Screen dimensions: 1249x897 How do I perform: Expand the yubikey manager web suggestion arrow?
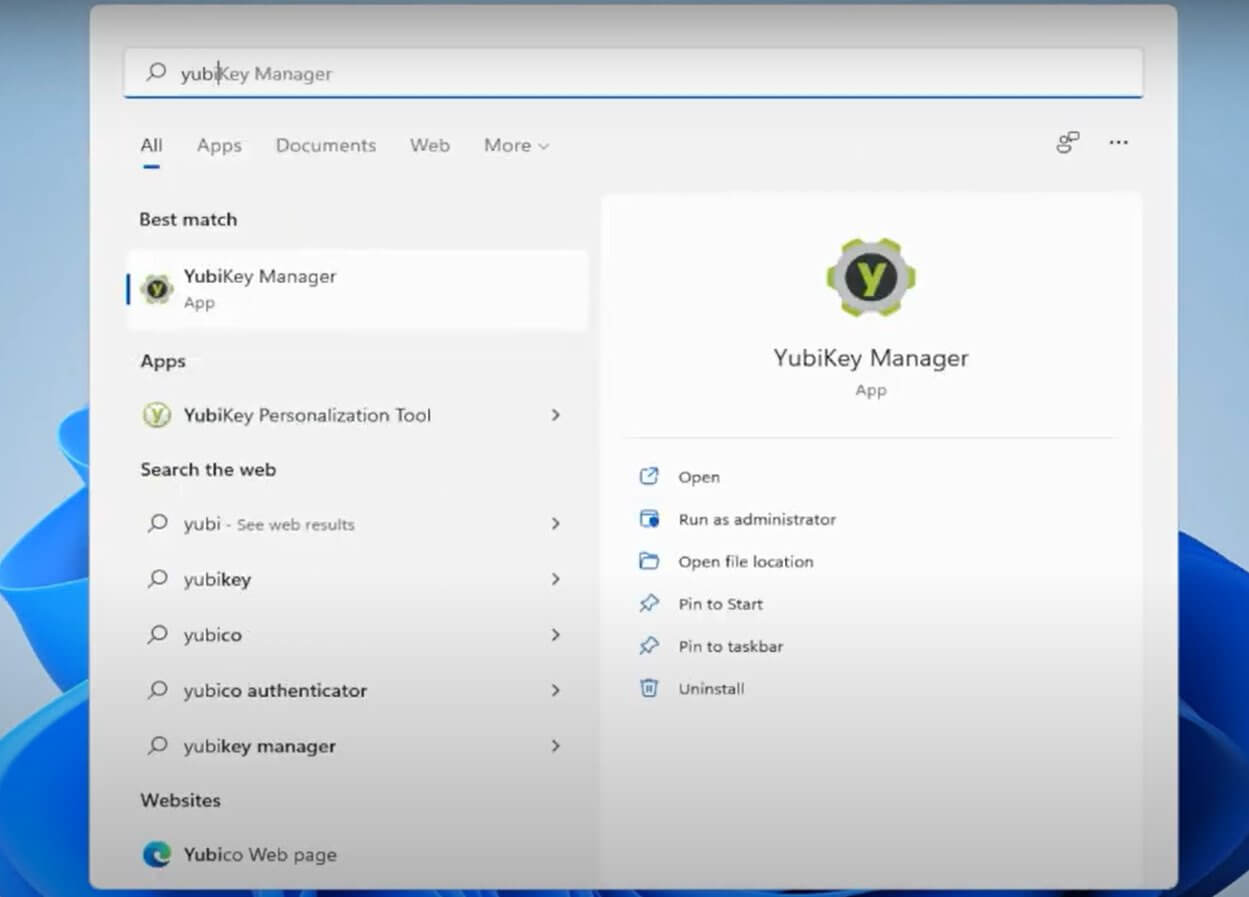pos(556,746)
